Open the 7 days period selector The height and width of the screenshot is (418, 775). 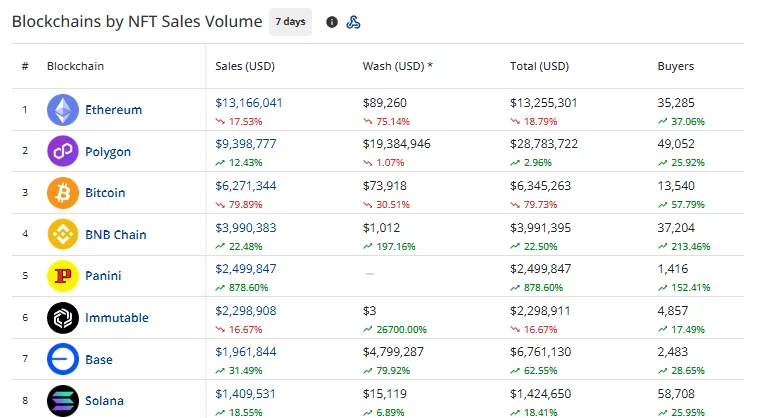290,22
